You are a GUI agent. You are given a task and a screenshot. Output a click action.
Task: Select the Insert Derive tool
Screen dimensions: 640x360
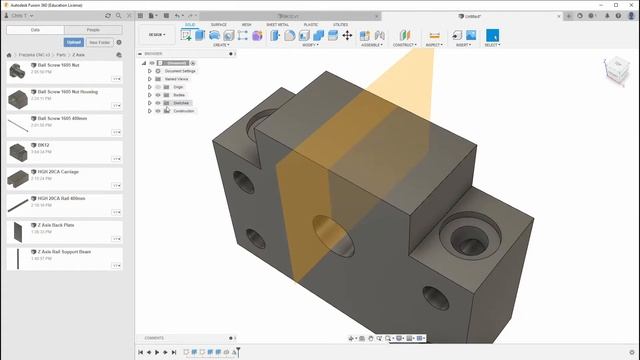(x=457, y=36)
